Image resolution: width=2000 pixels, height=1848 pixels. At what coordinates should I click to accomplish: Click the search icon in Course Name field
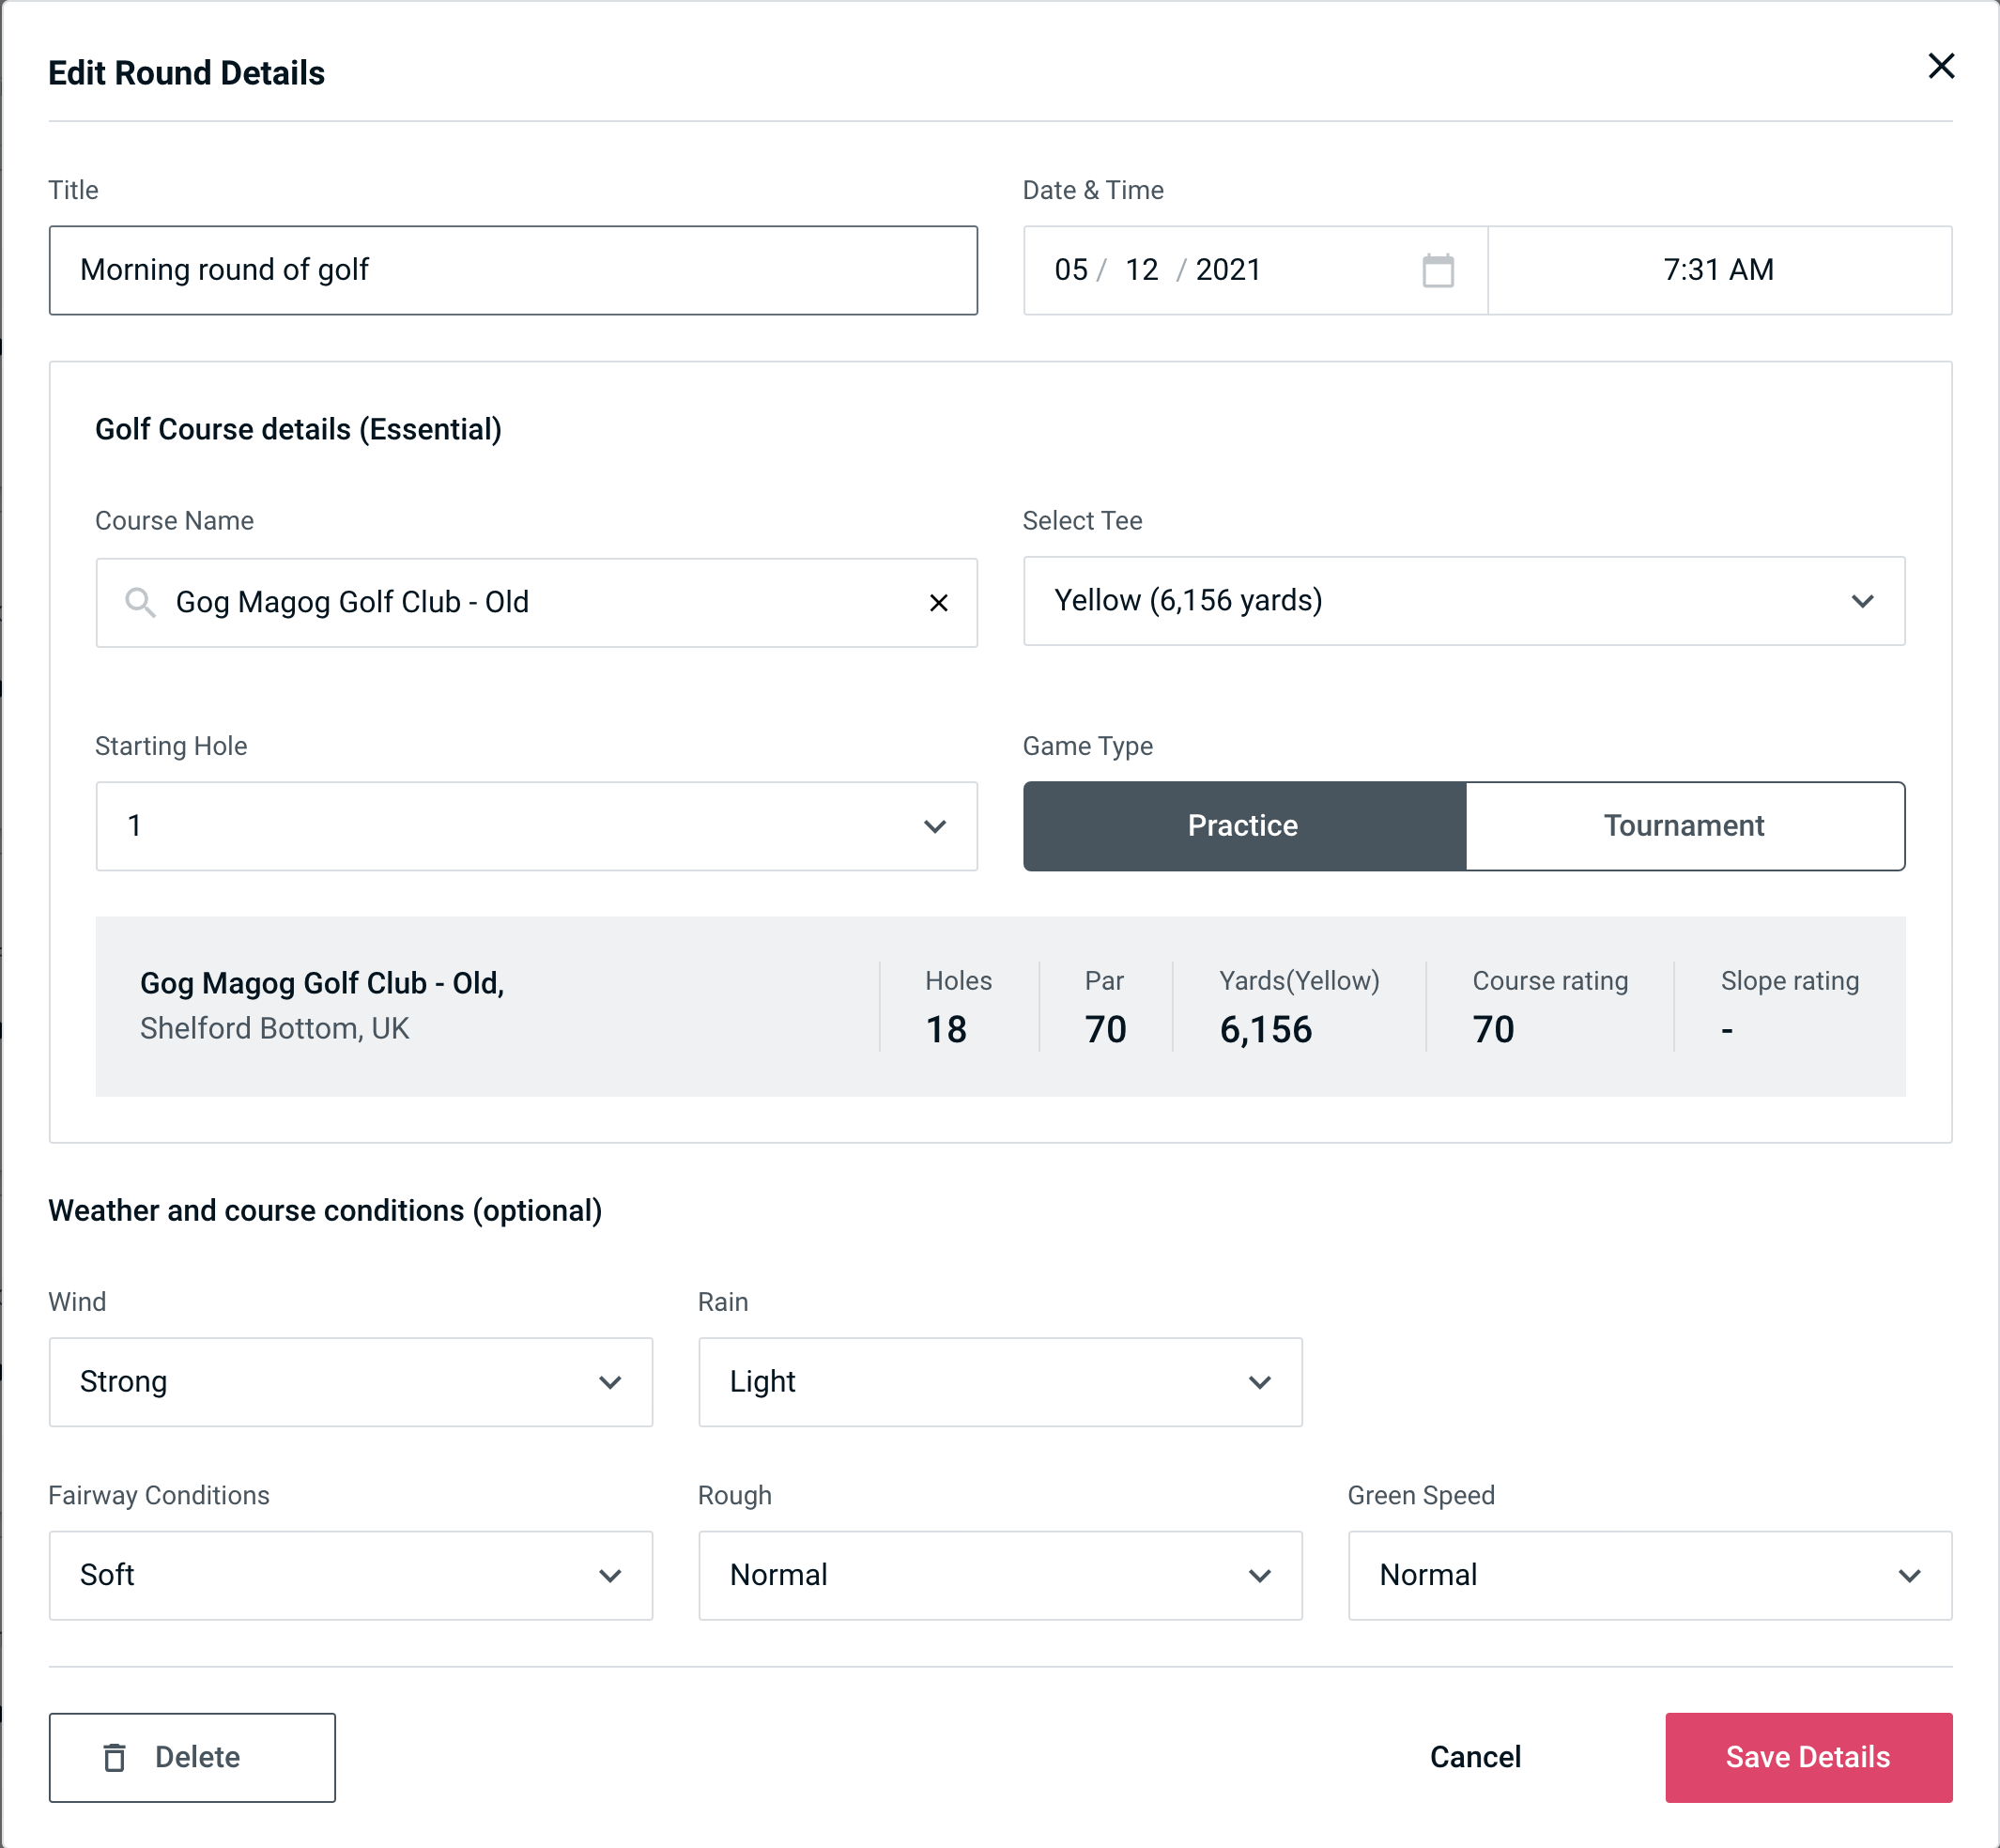[138, 601]
